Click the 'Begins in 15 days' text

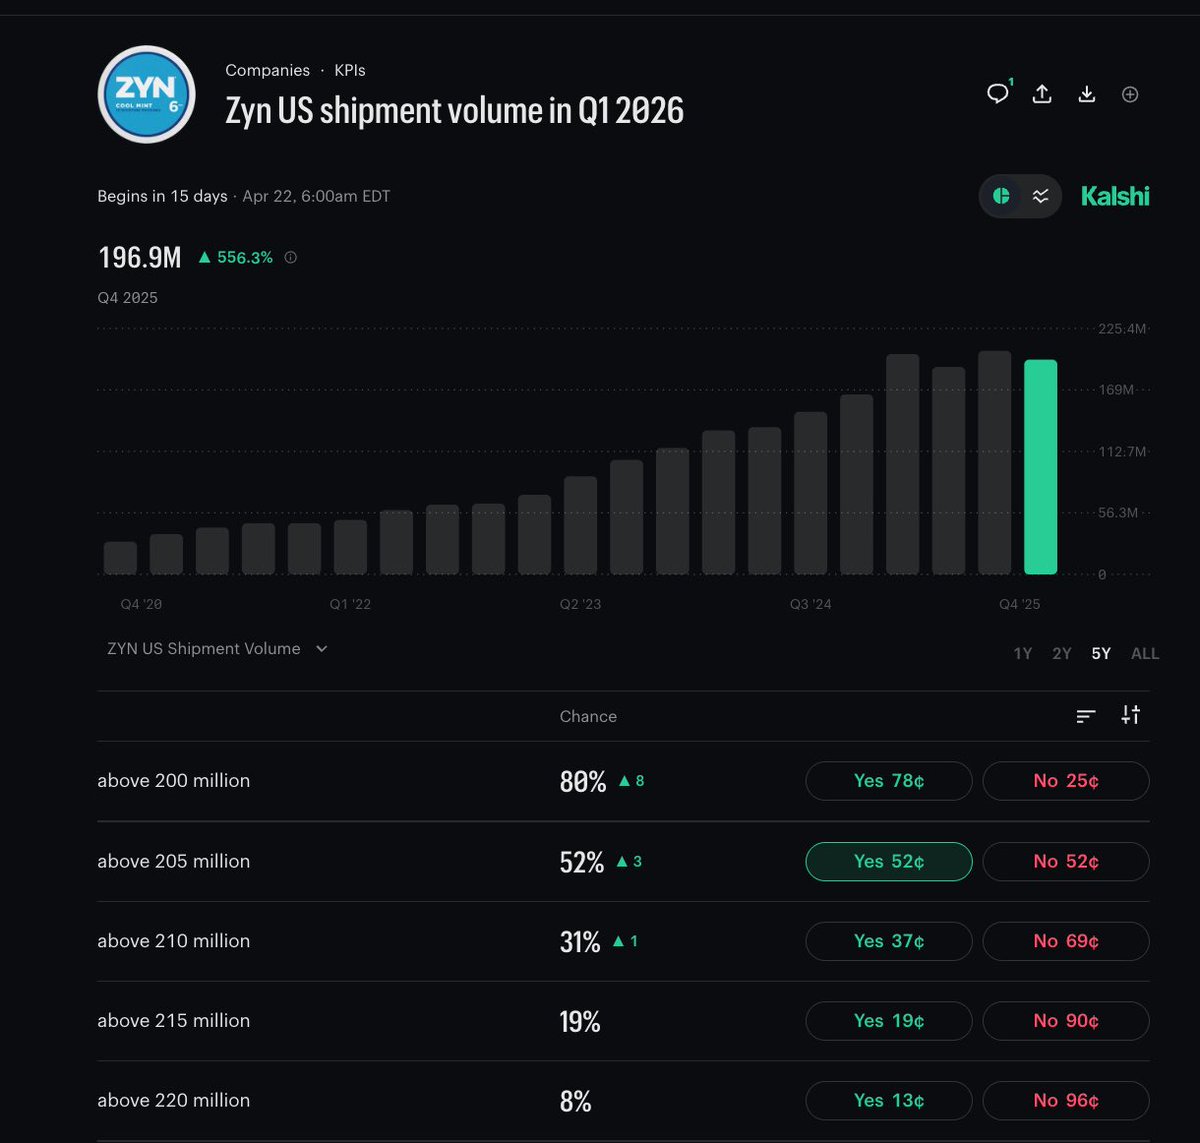point(162,196)
